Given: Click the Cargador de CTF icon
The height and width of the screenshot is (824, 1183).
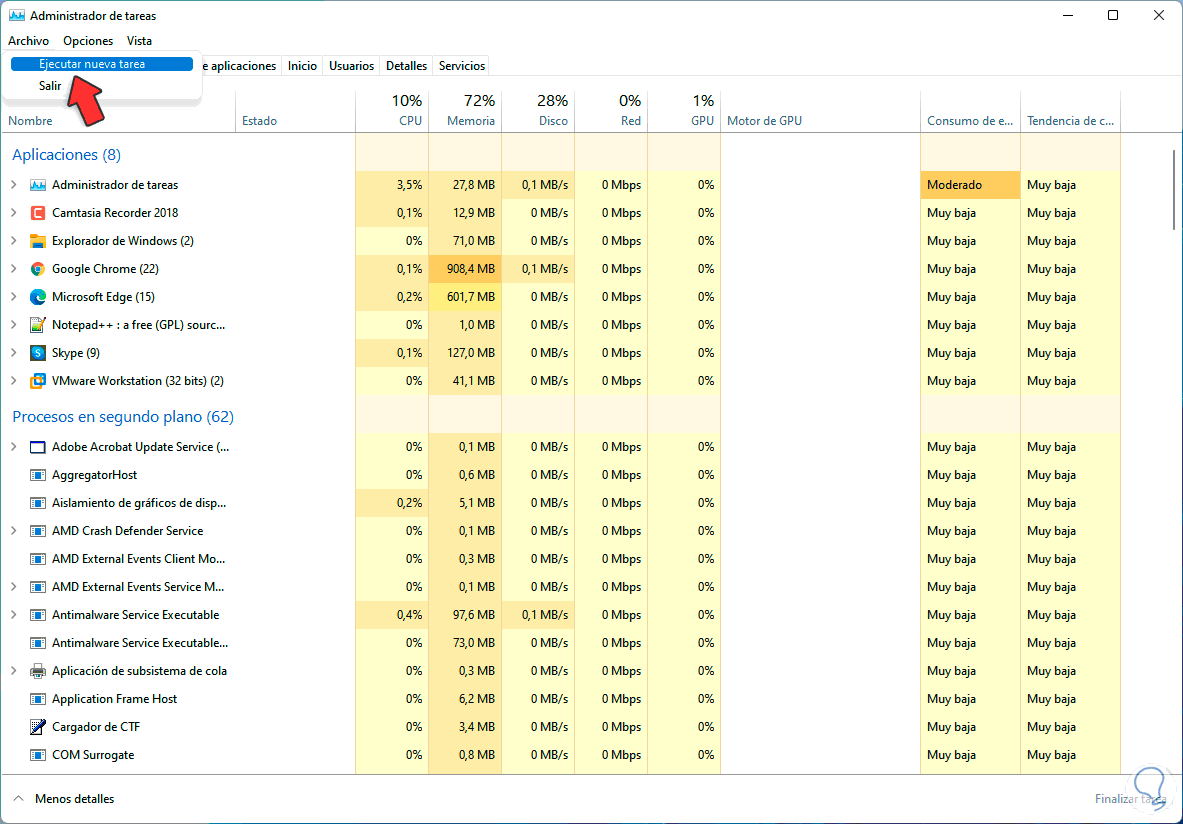Looking at the screenshot, I should coord(38,727).
